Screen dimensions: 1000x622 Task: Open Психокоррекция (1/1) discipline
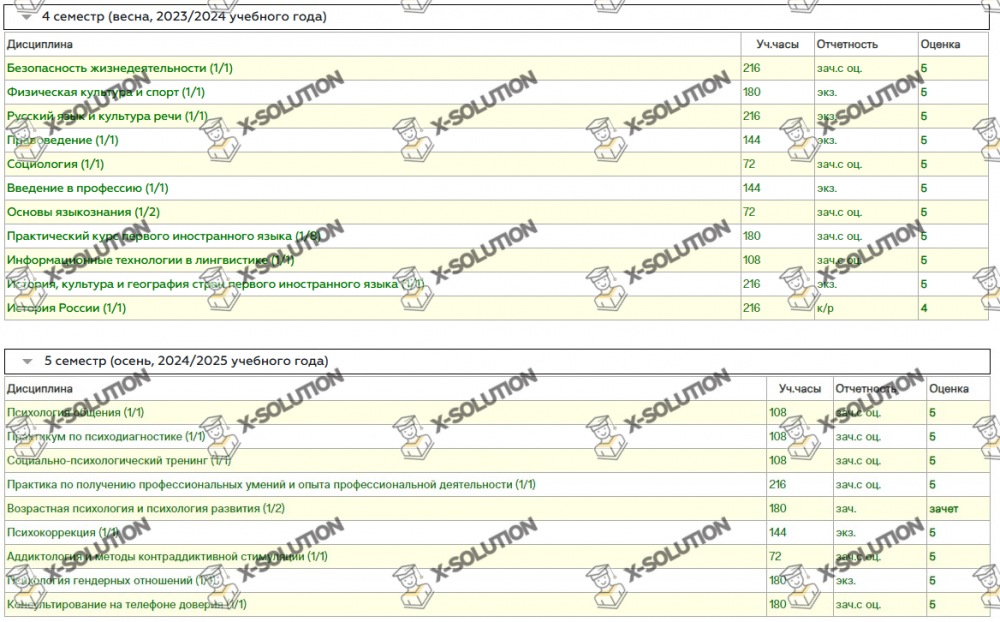pos(62,533)
